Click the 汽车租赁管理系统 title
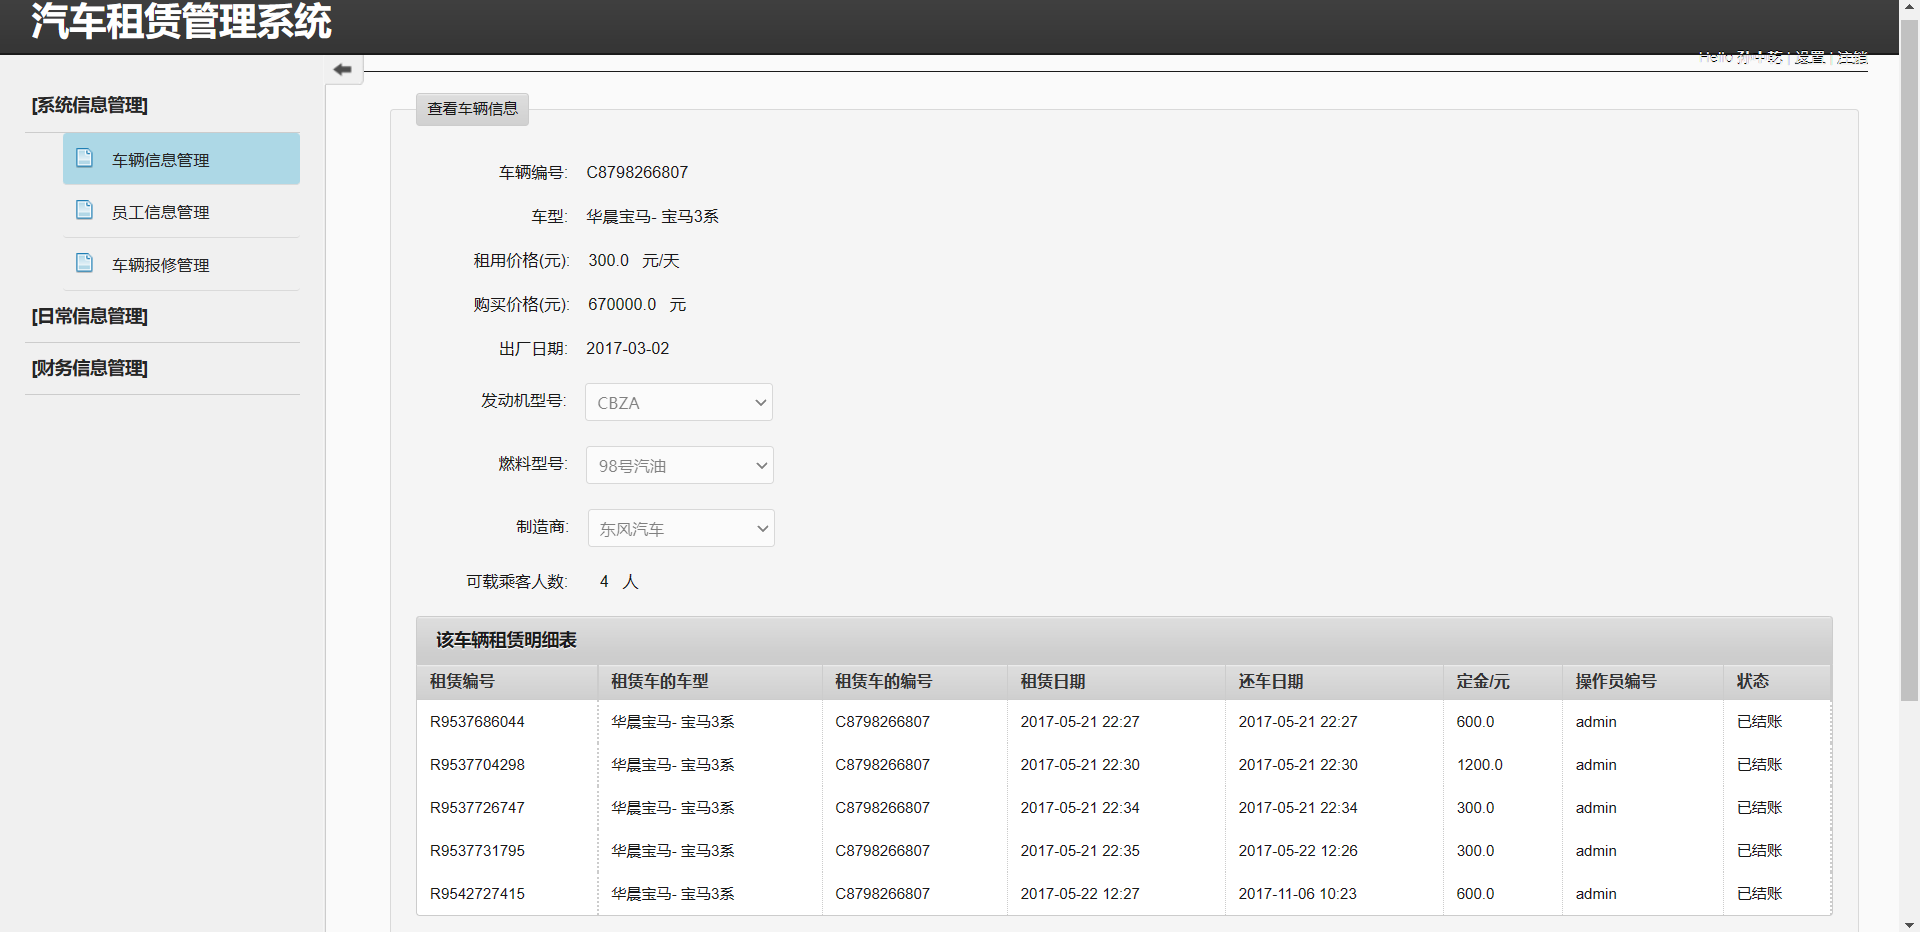 [181, 22]
